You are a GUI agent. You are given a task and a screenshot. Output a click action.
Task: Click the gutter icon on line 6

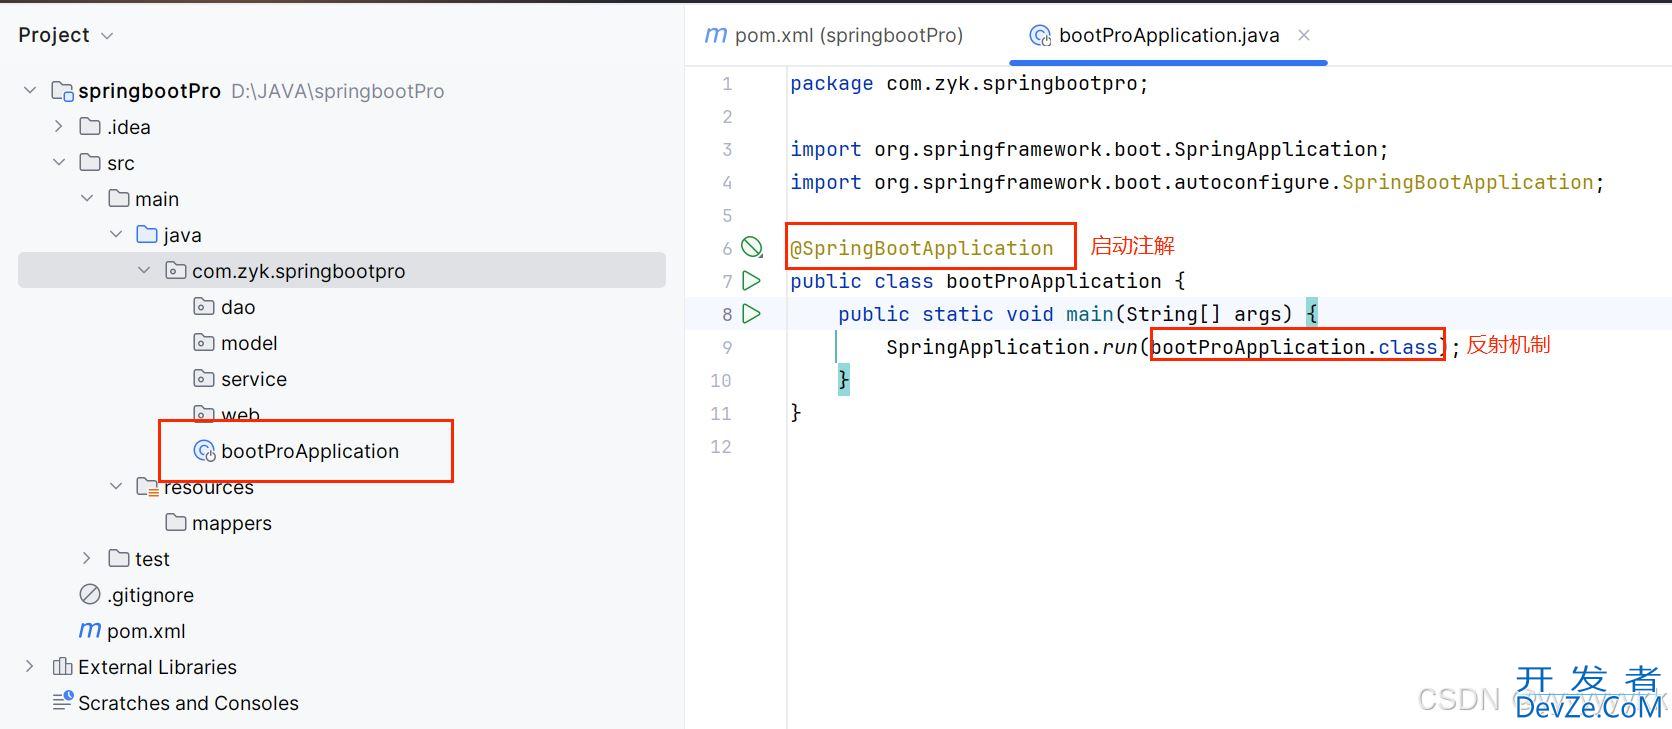point(752,248)
